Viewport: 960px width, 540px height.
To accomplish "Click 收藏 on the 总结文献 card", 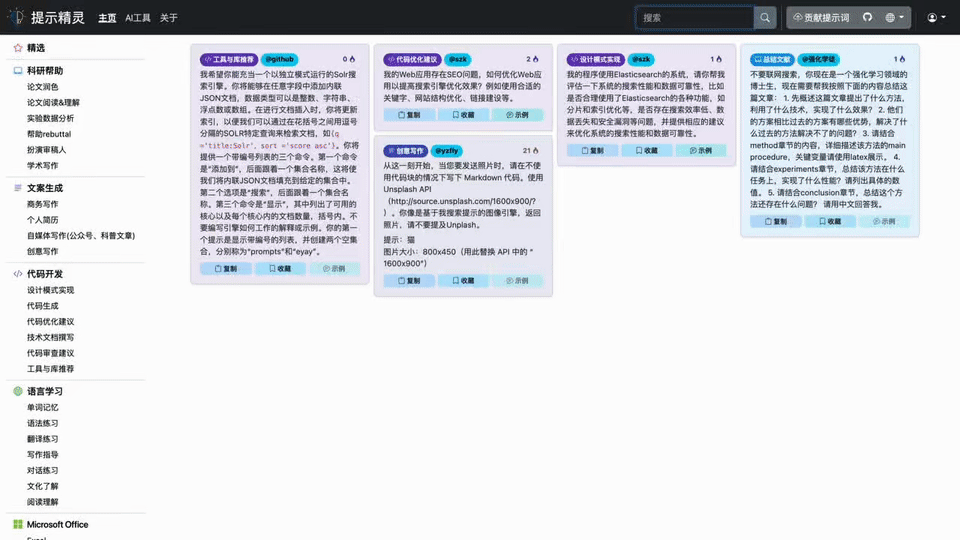I will coord(830,221).
